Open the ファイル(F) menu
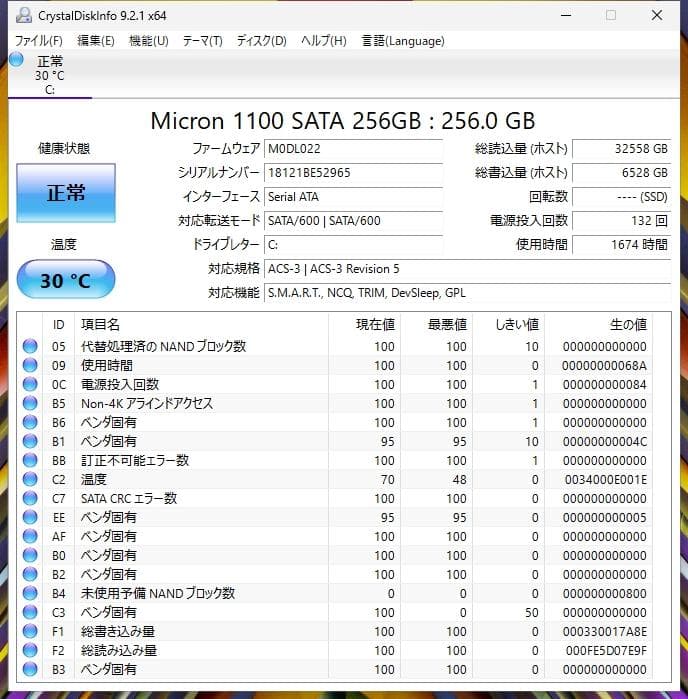Viewport: 688px width, 699px height. [38, 41]
